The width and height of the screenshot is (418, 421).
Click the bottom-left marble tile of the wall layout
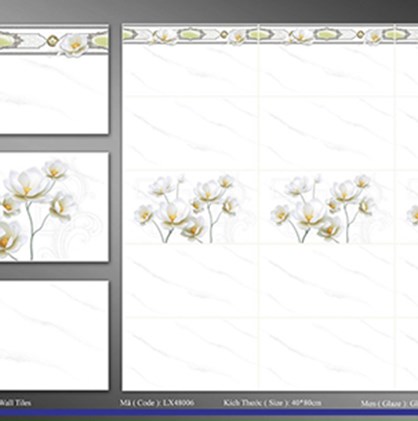191,354
